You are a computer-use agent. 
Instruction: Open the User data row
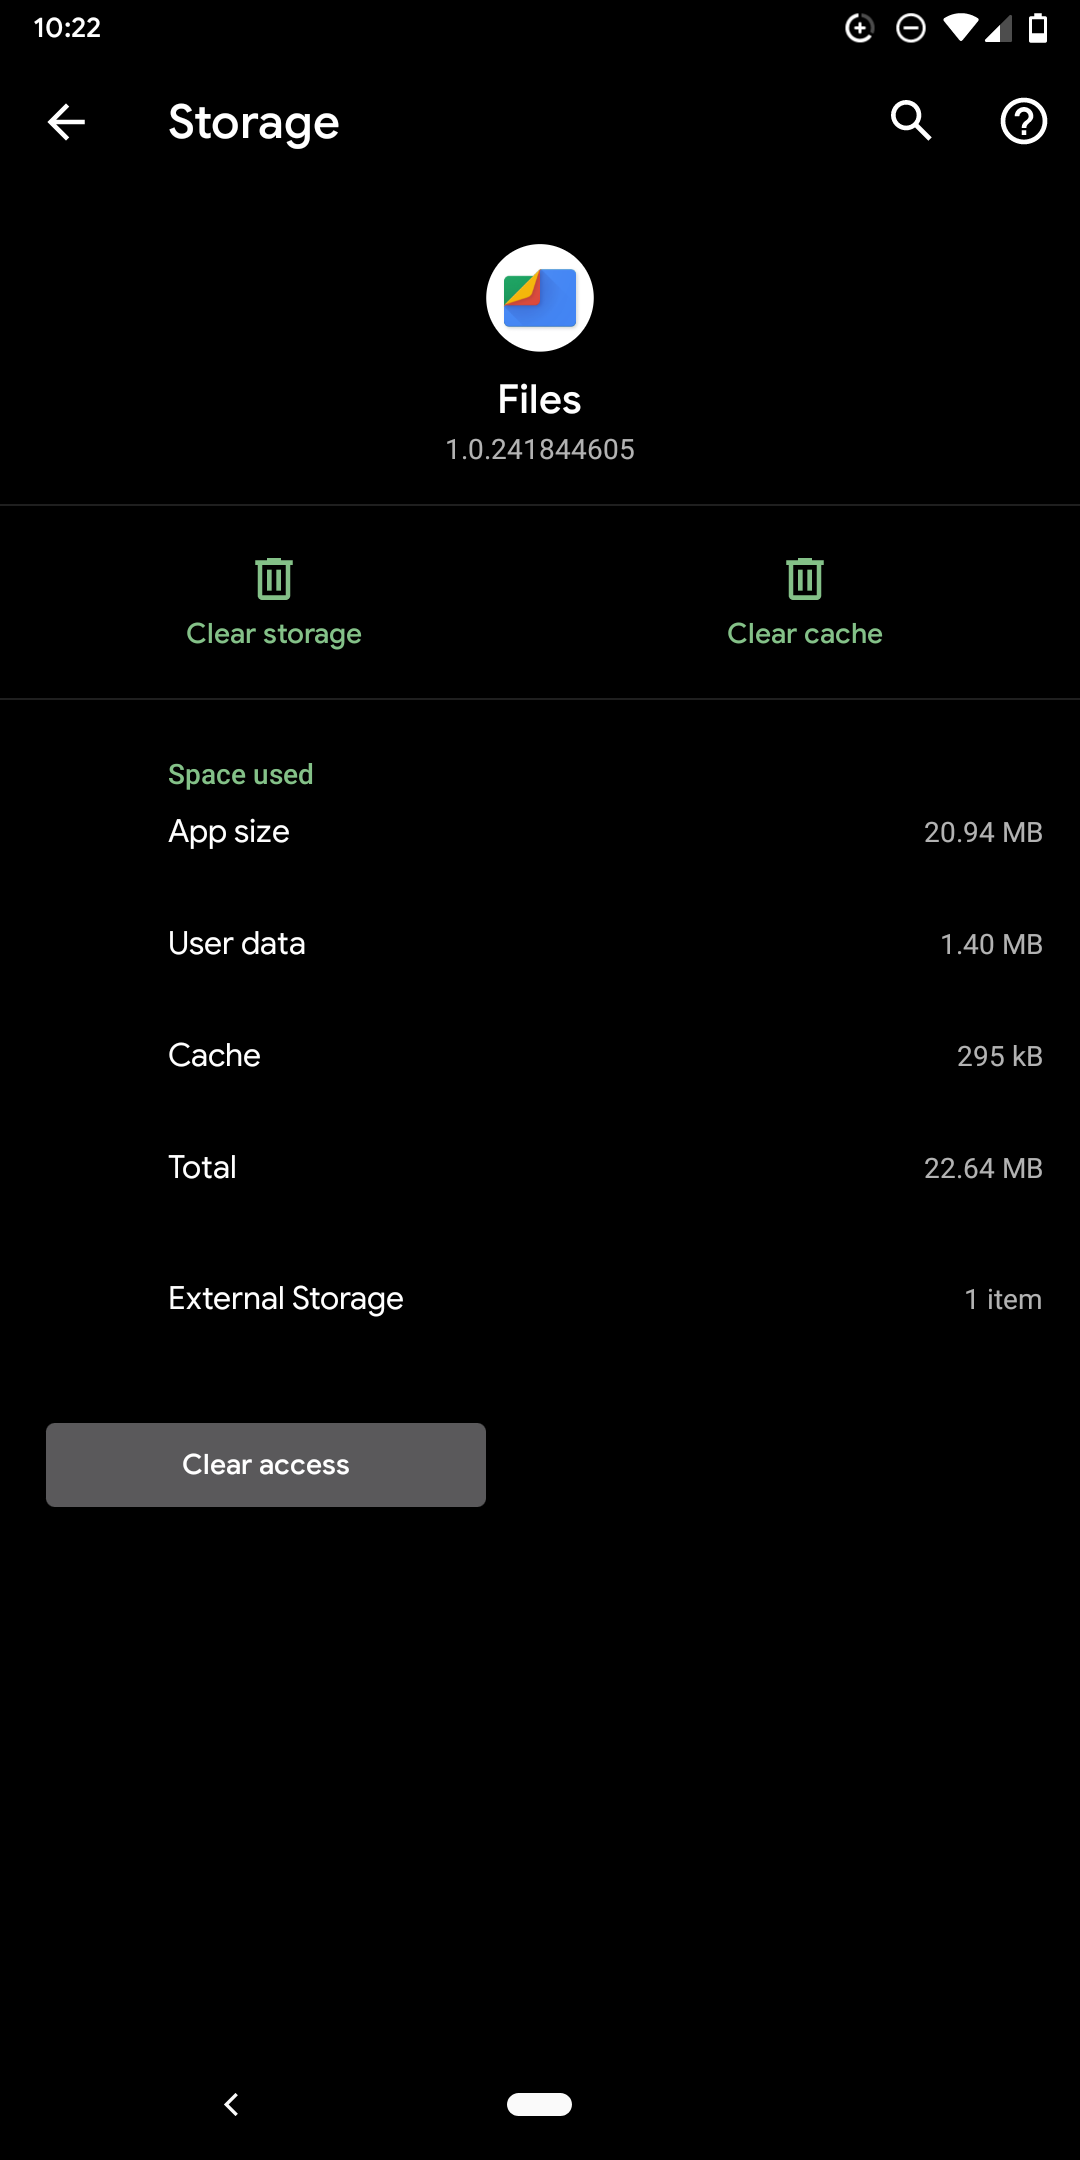[540, 943]
